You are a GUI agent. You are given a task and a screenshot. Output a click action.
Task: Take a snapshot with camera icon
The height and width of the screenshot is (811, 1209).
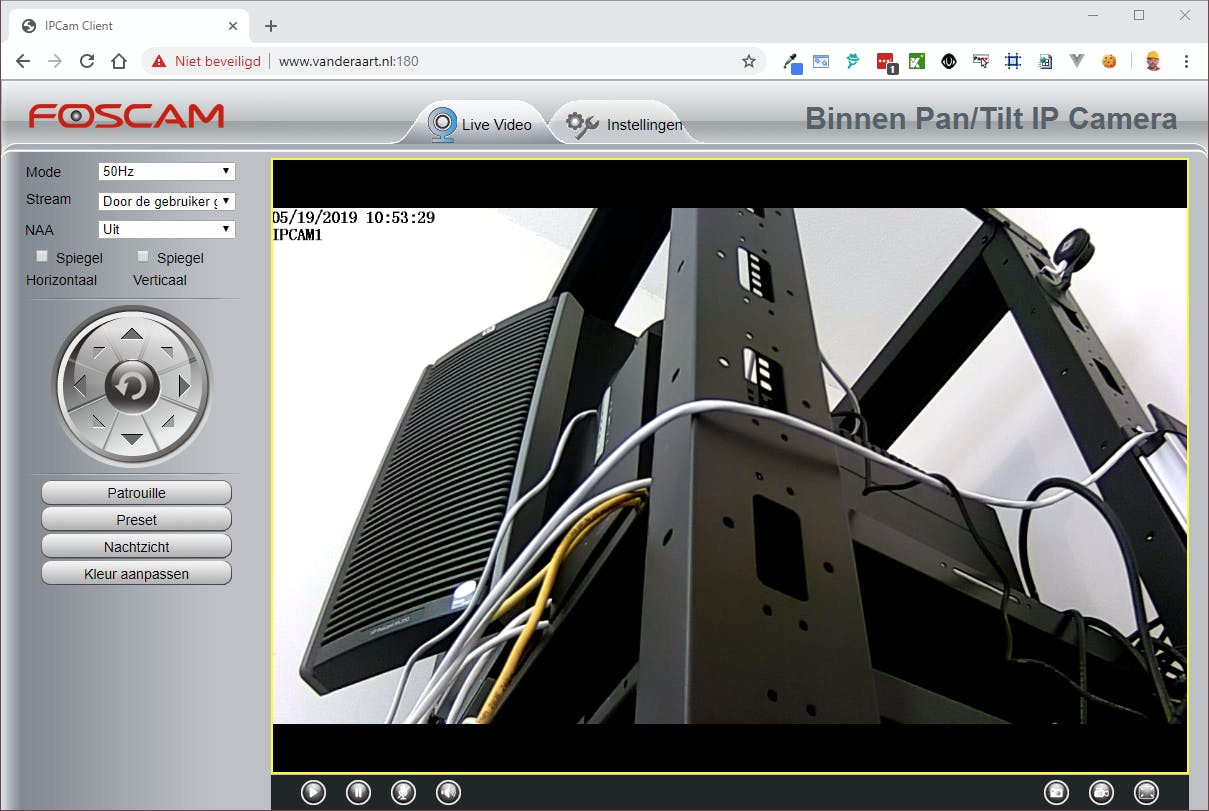tap(1056, 792)
